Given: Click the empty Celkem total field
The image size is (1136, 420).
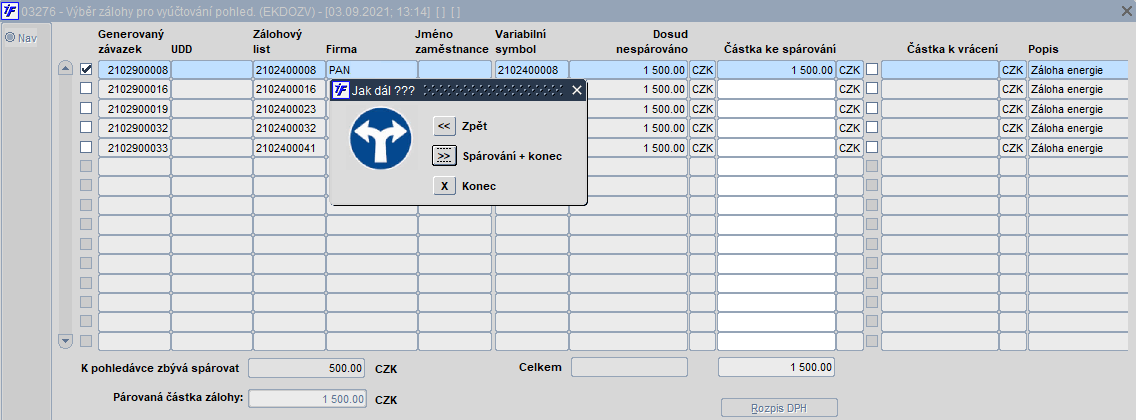Looking at the screenshot, I should [x=629, y=367].
